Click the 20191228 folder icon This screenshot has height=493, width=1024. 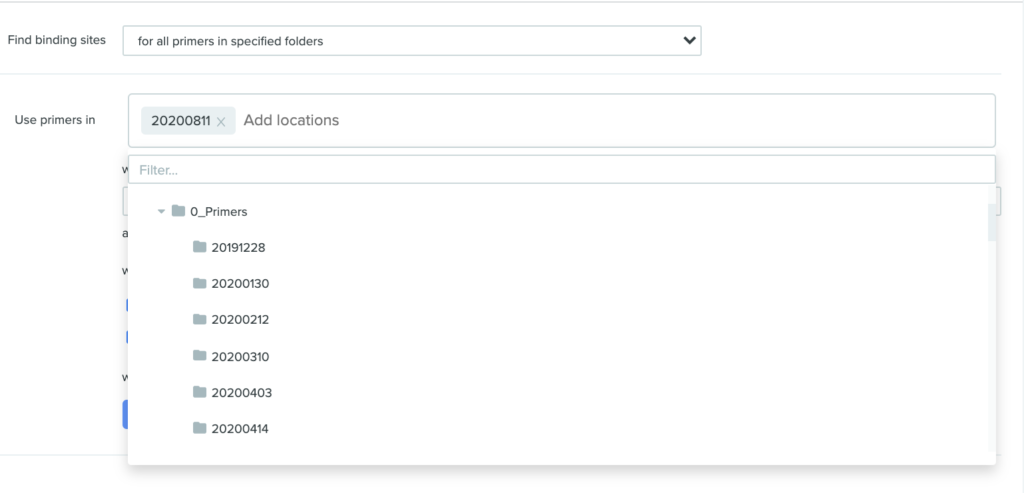[x=200, y=246]
